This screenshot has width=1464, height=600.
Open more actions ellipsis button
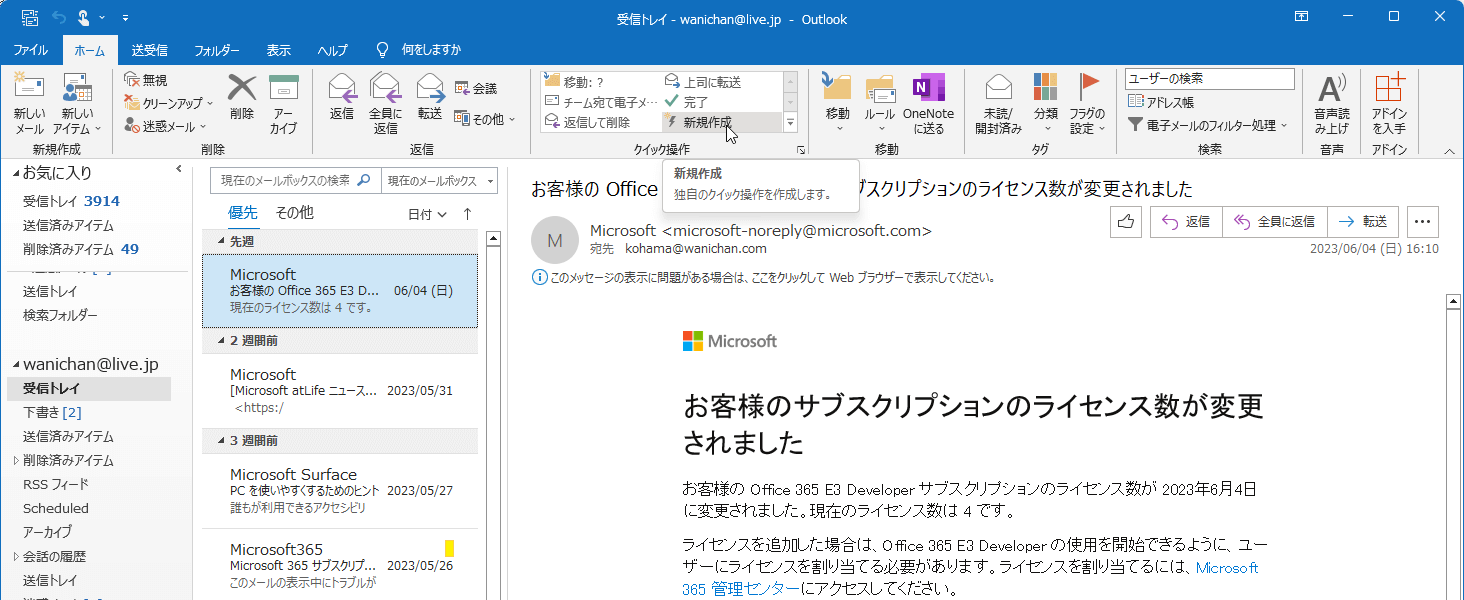tap(1423, 222)
